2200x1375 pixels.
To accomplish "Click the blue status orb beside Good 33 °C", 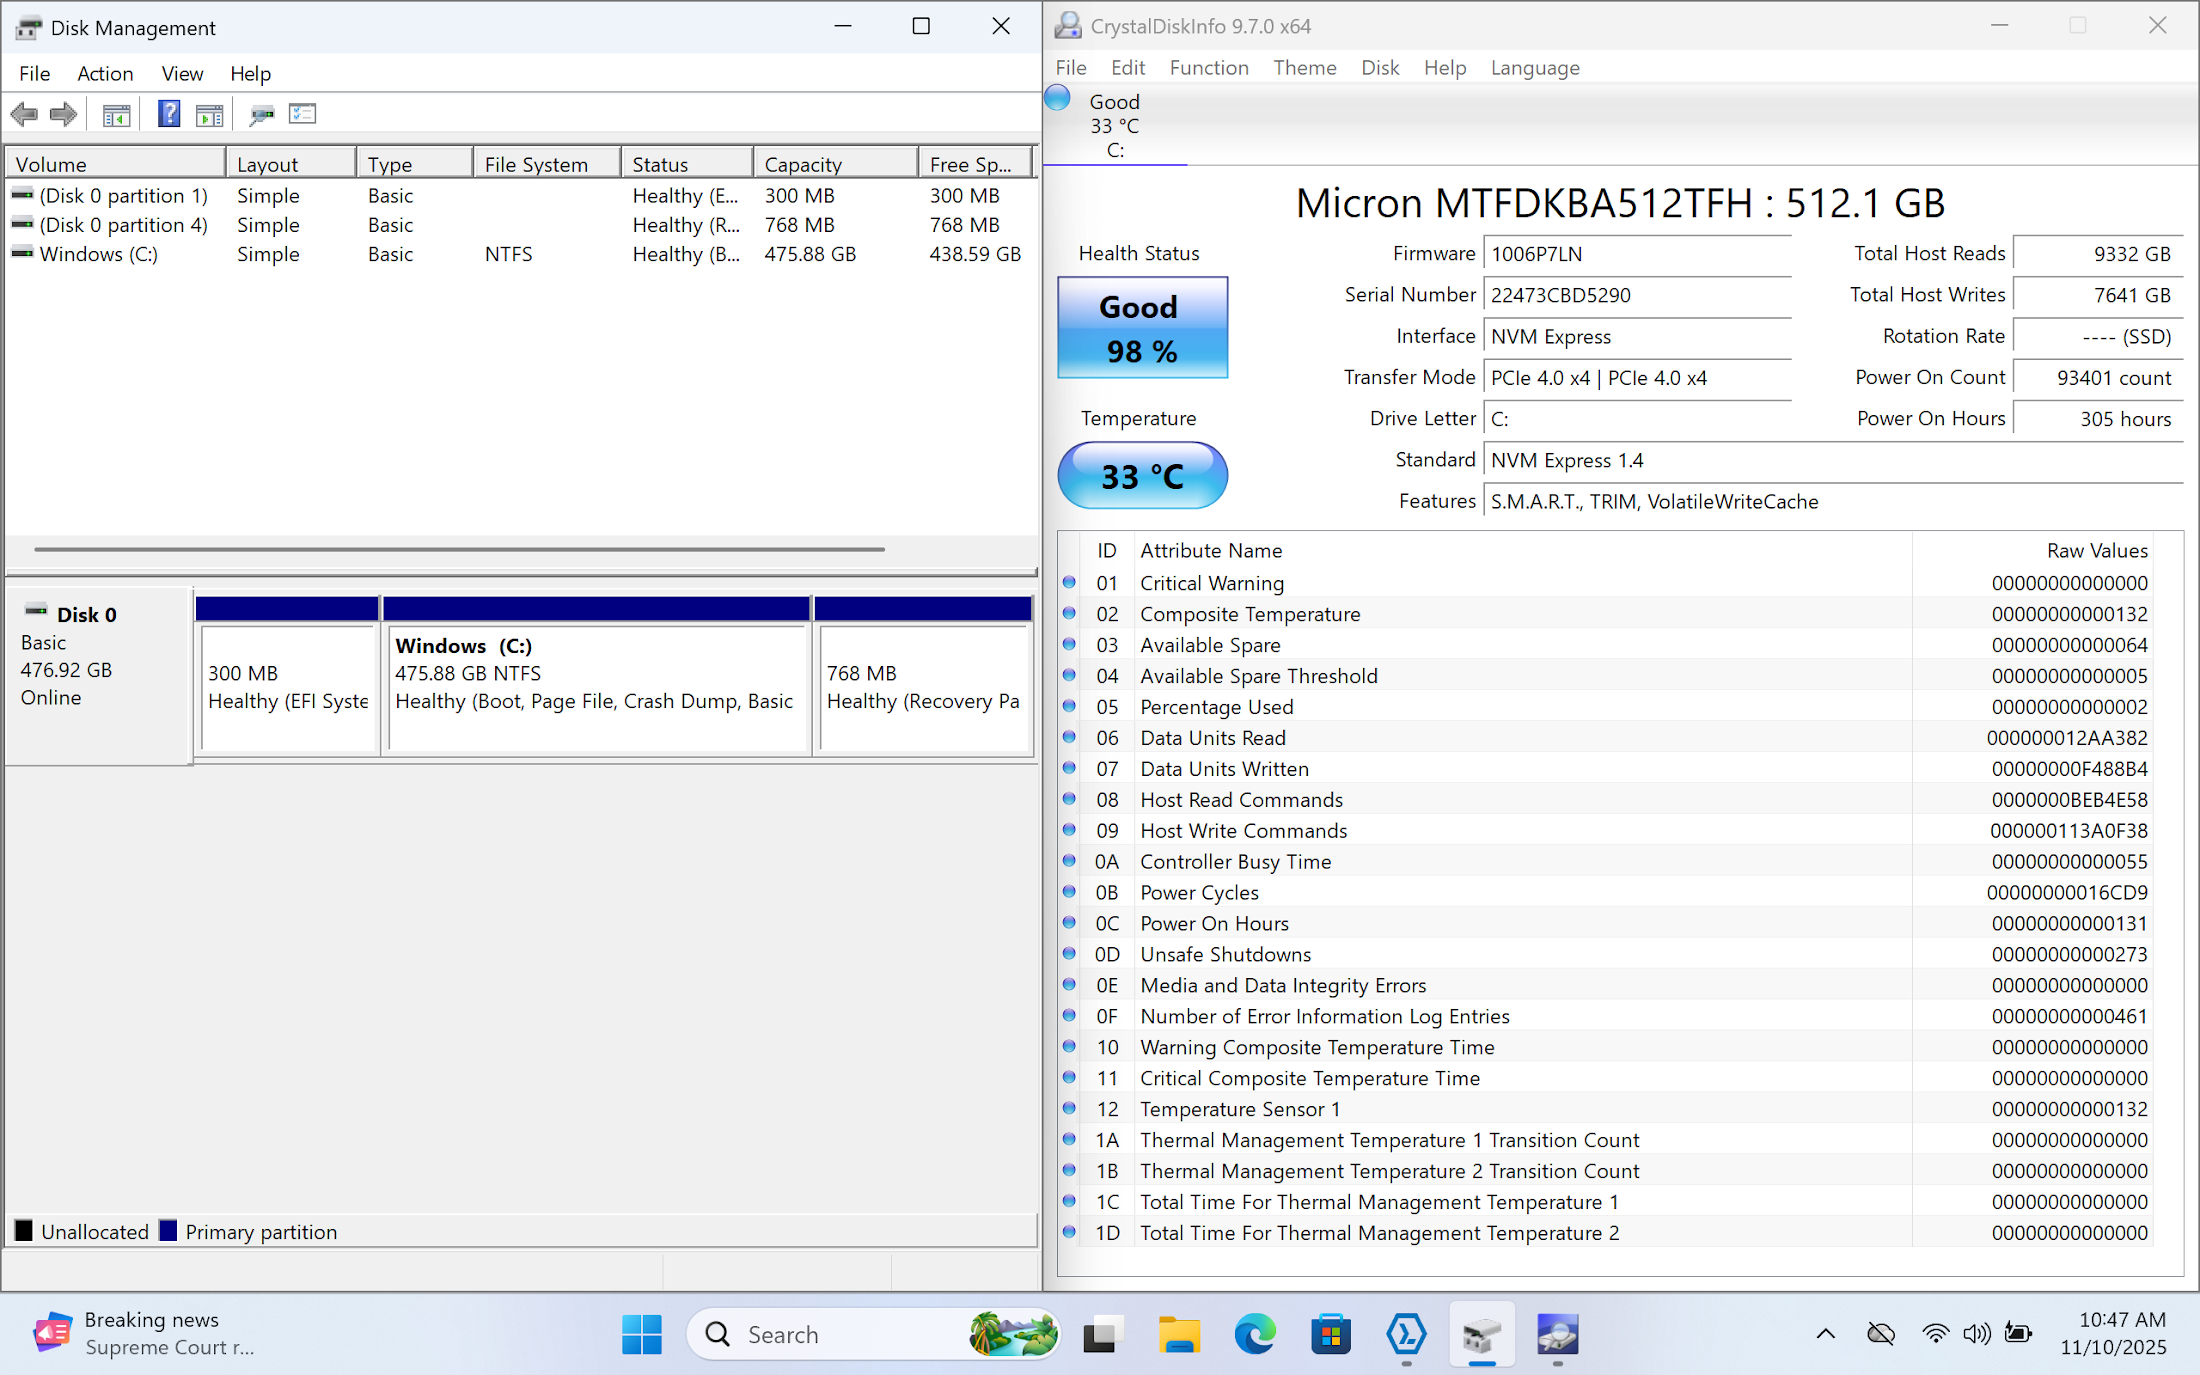I will [x=1058, y=98].
